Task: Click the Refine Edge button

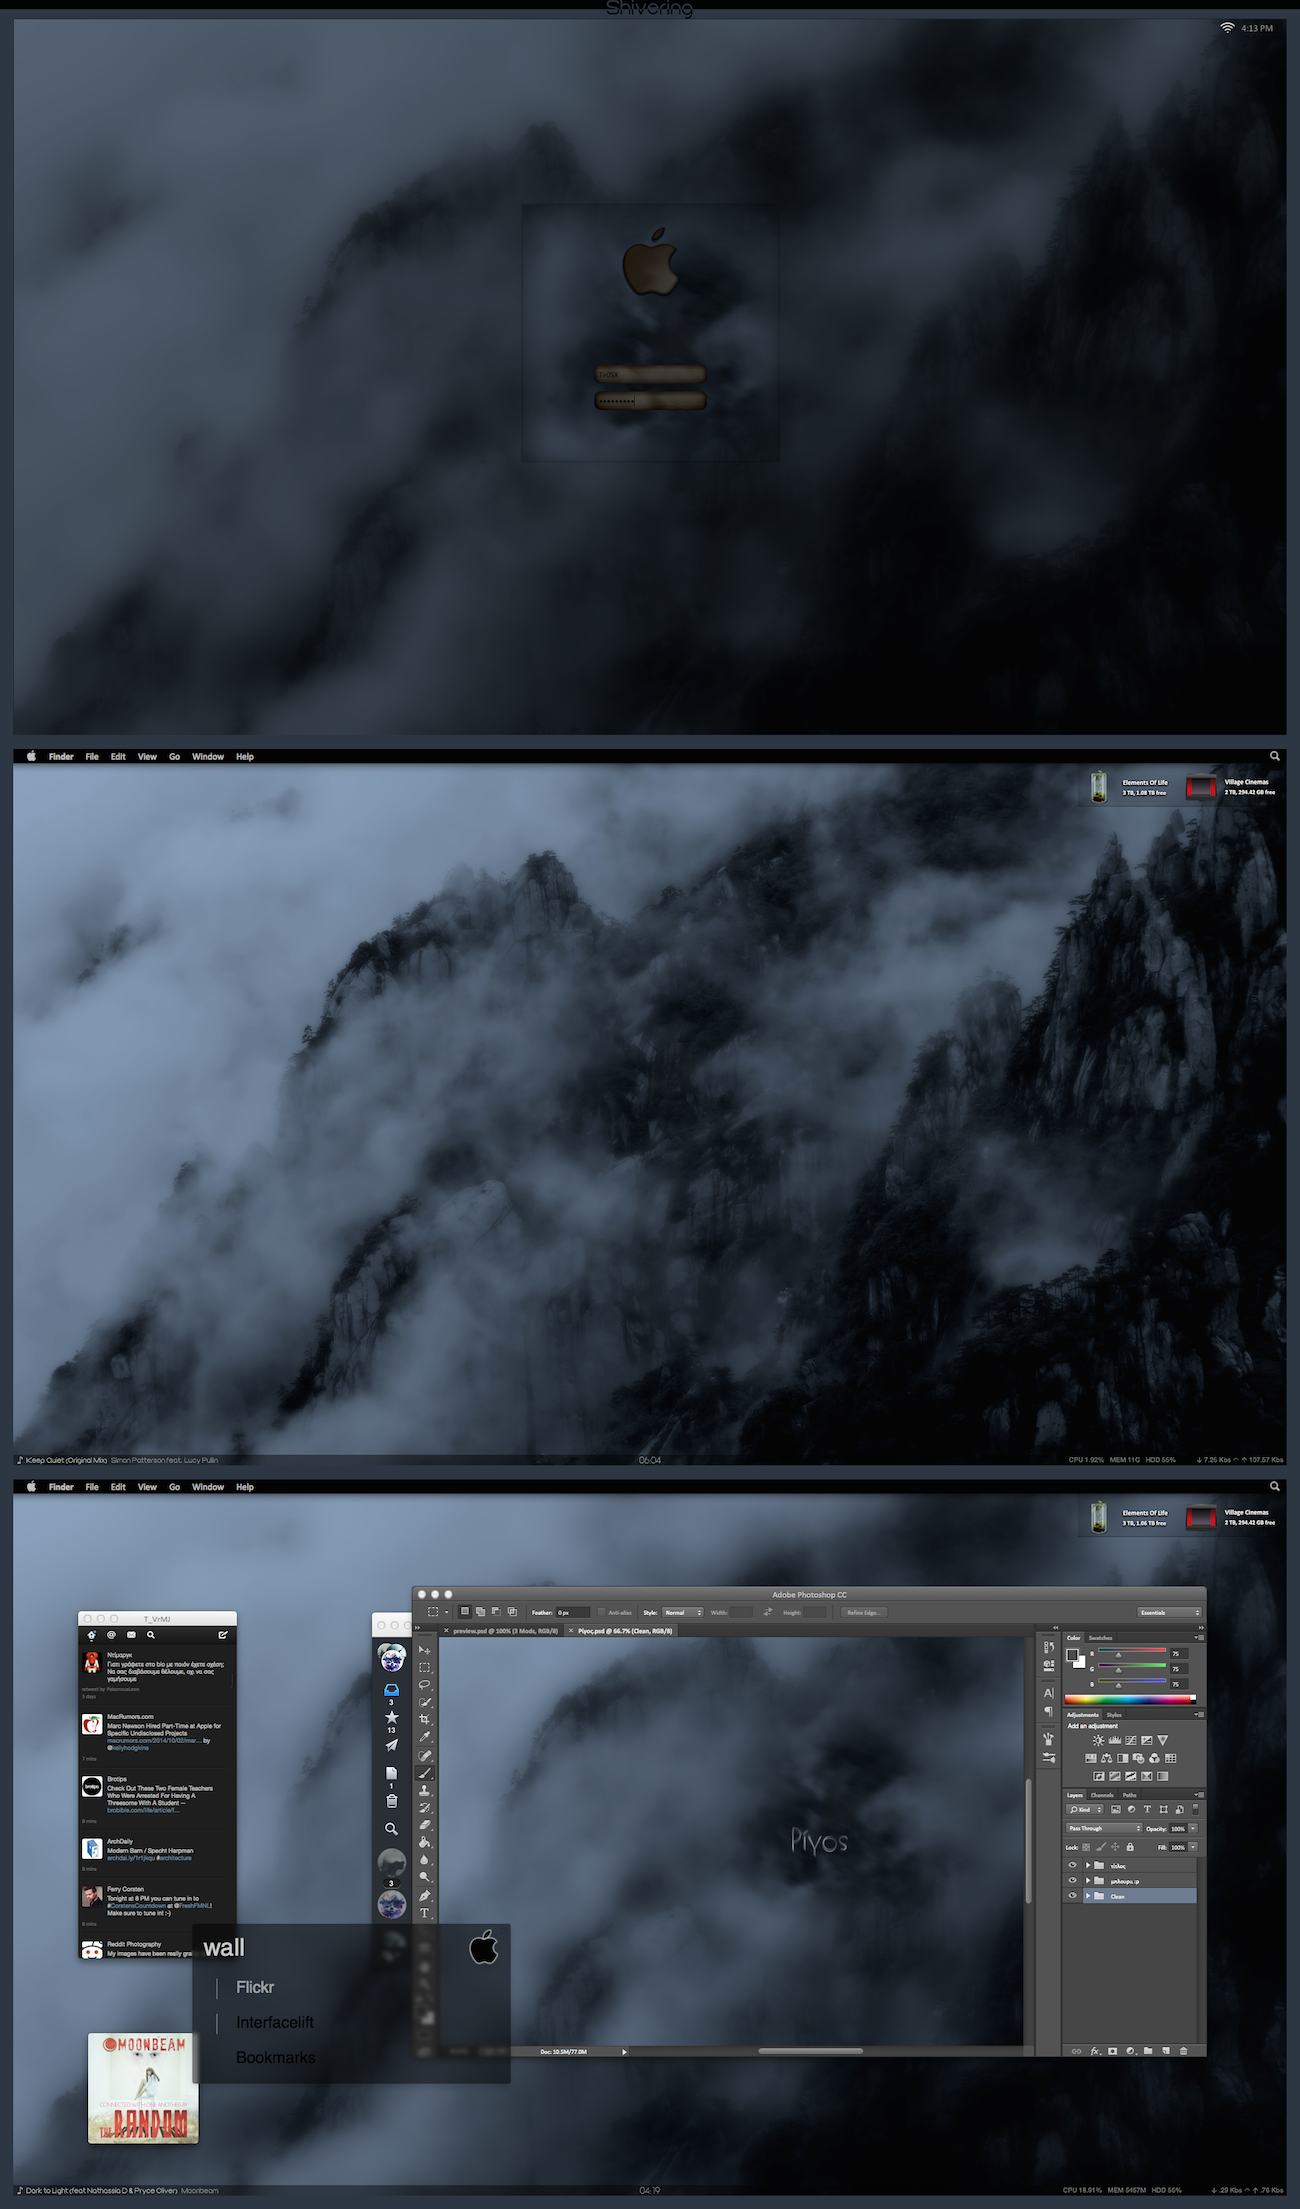Action: (863, 1612)
